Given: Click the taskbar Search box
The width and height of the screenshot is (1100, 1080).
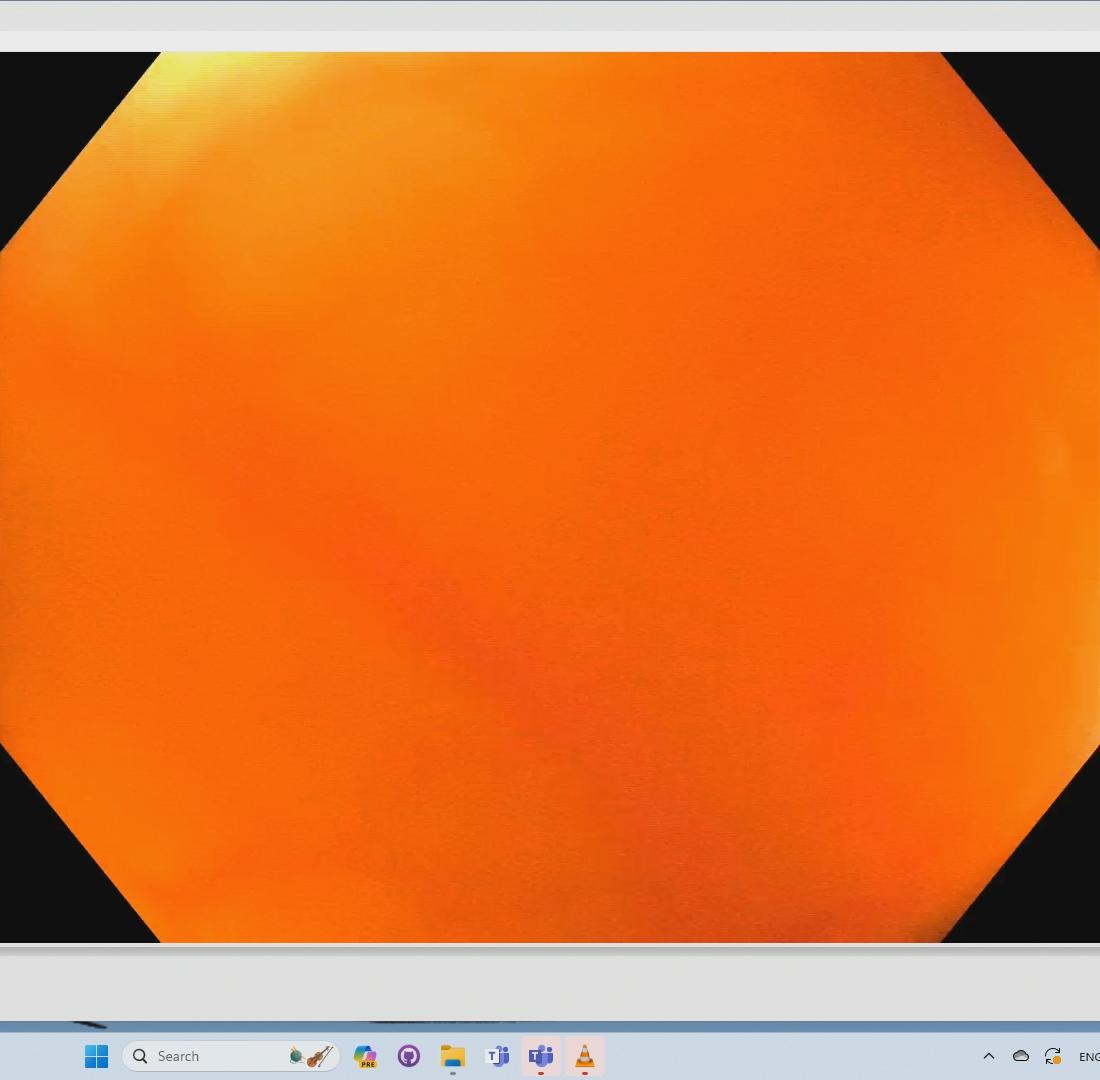Looking at the screenshot, I should point(231,1055).
